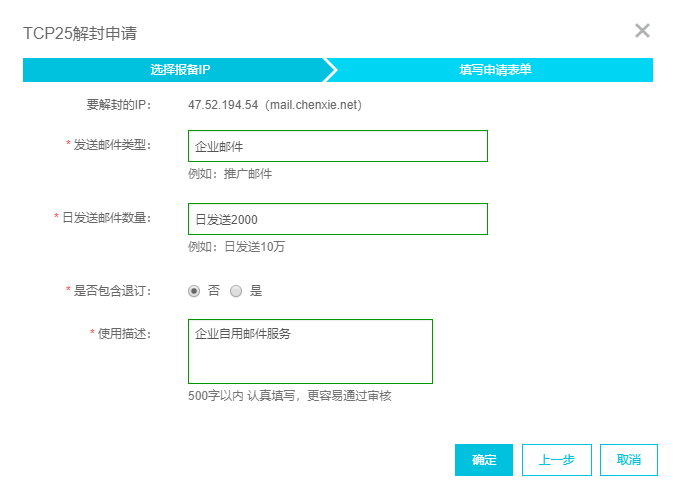Confirm the form with the 确定 button
The image size is (676, 492).
pyautogui.click(x=484, y=460)
